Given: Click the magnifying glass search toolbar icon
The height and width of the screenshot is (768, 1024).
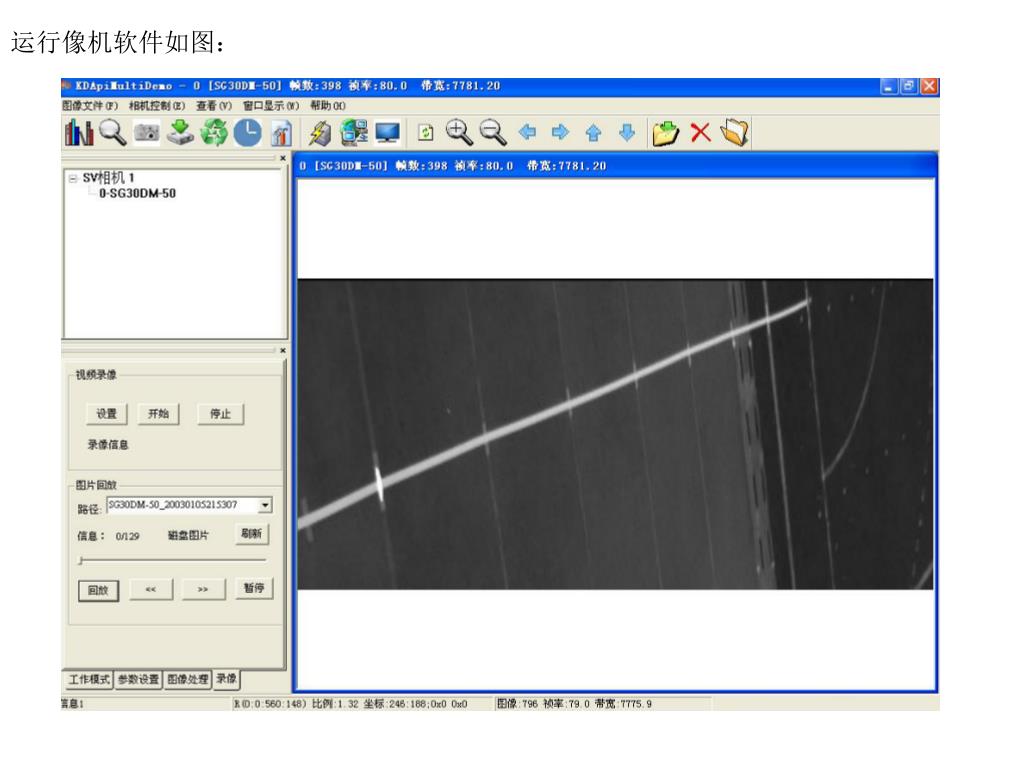Looking at the screenshot, I should (x=112, y=133).
